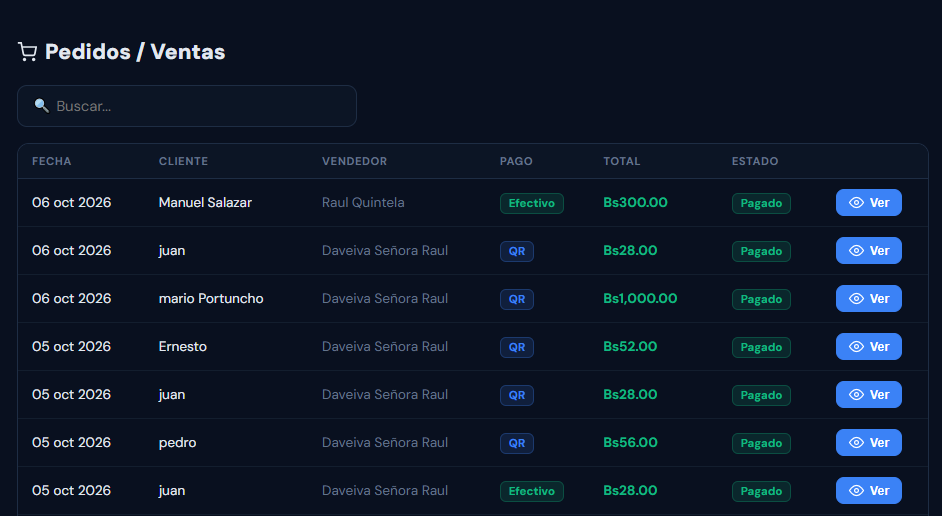Click the date in mario Portuncho's row
Image resolution: width=942 pixels, height=516 pixels.
tap(71, 299)
